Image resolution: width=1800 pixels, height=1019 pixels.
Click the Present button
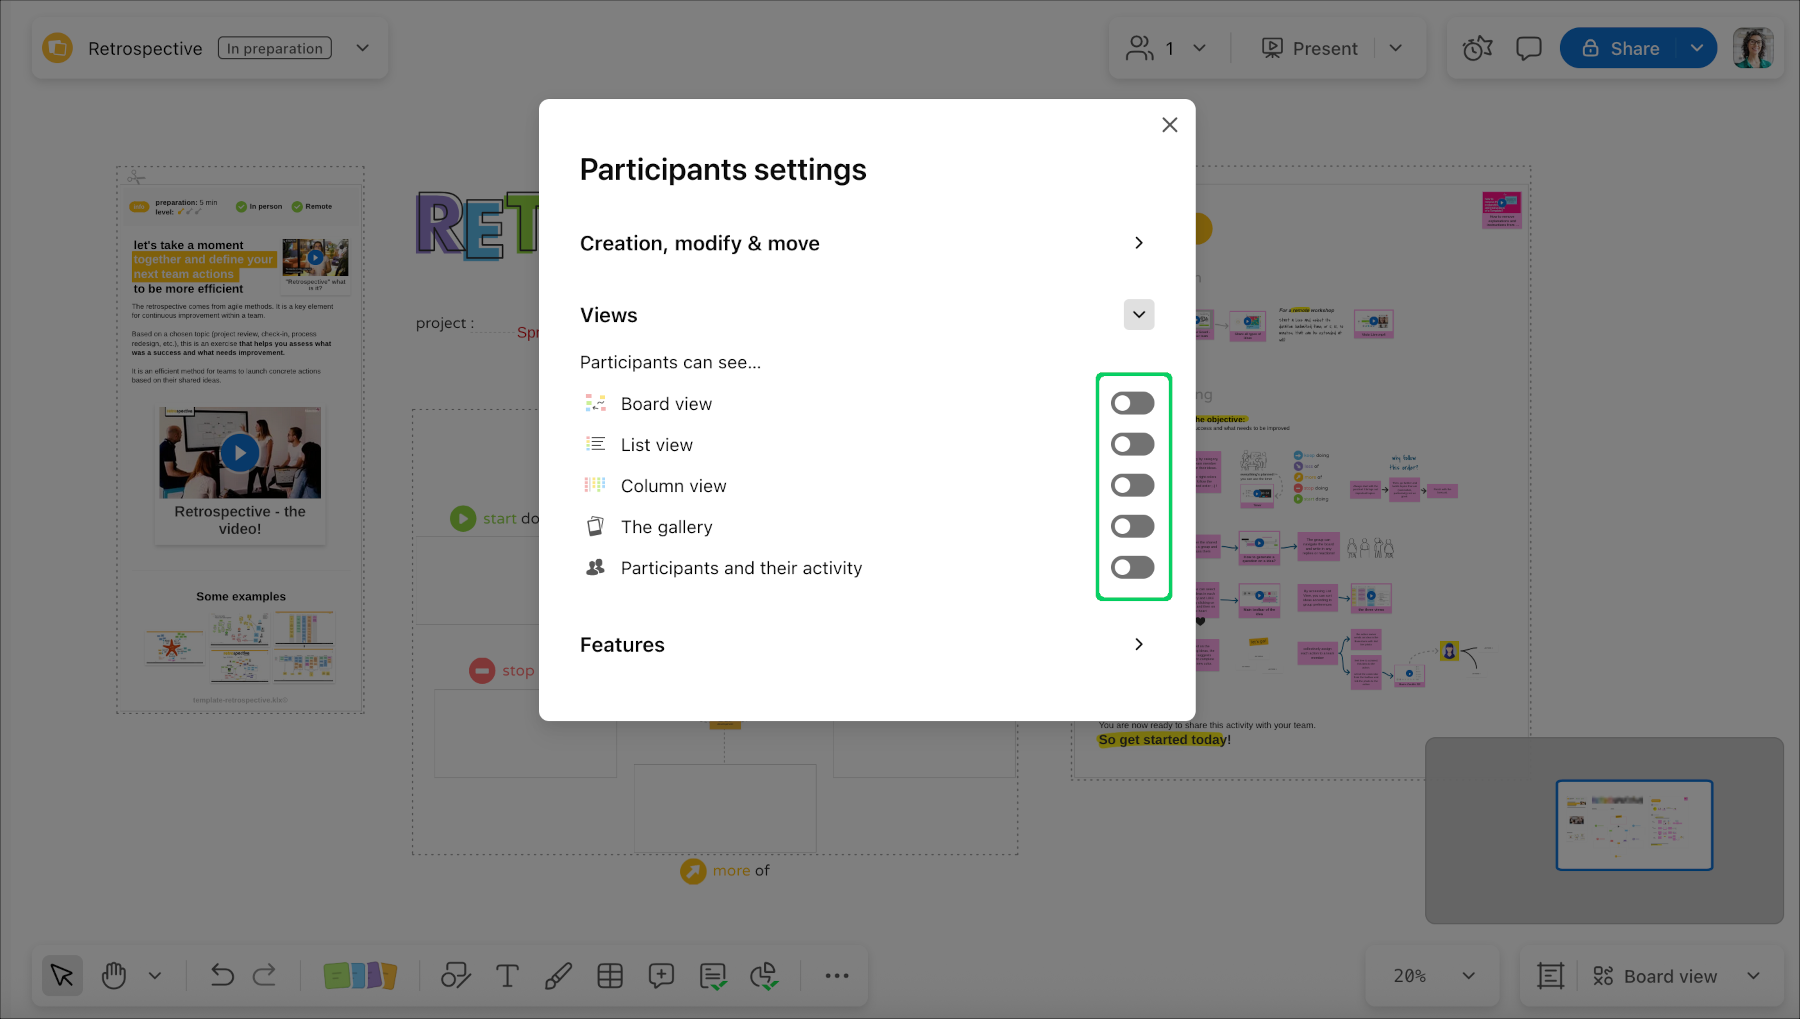(x=1310, y=48)
